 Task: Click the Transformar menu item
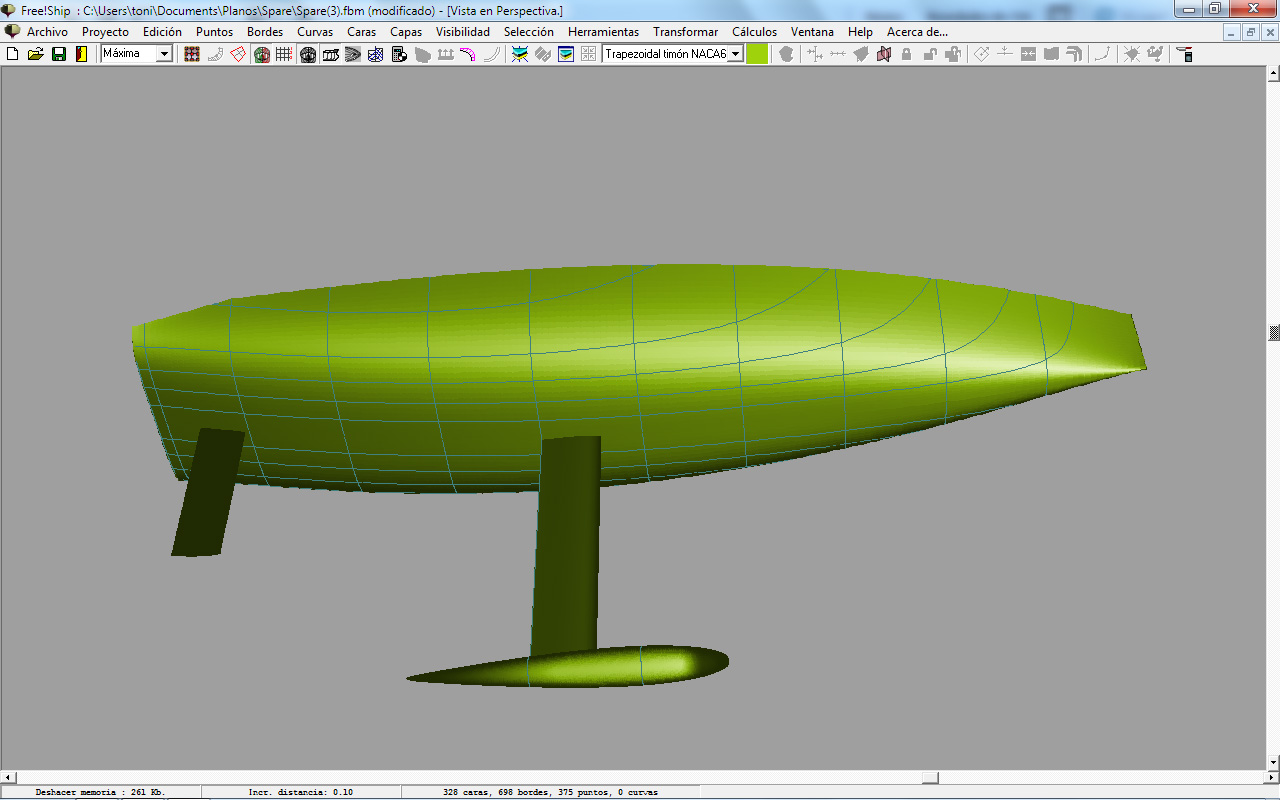(685, 32)
